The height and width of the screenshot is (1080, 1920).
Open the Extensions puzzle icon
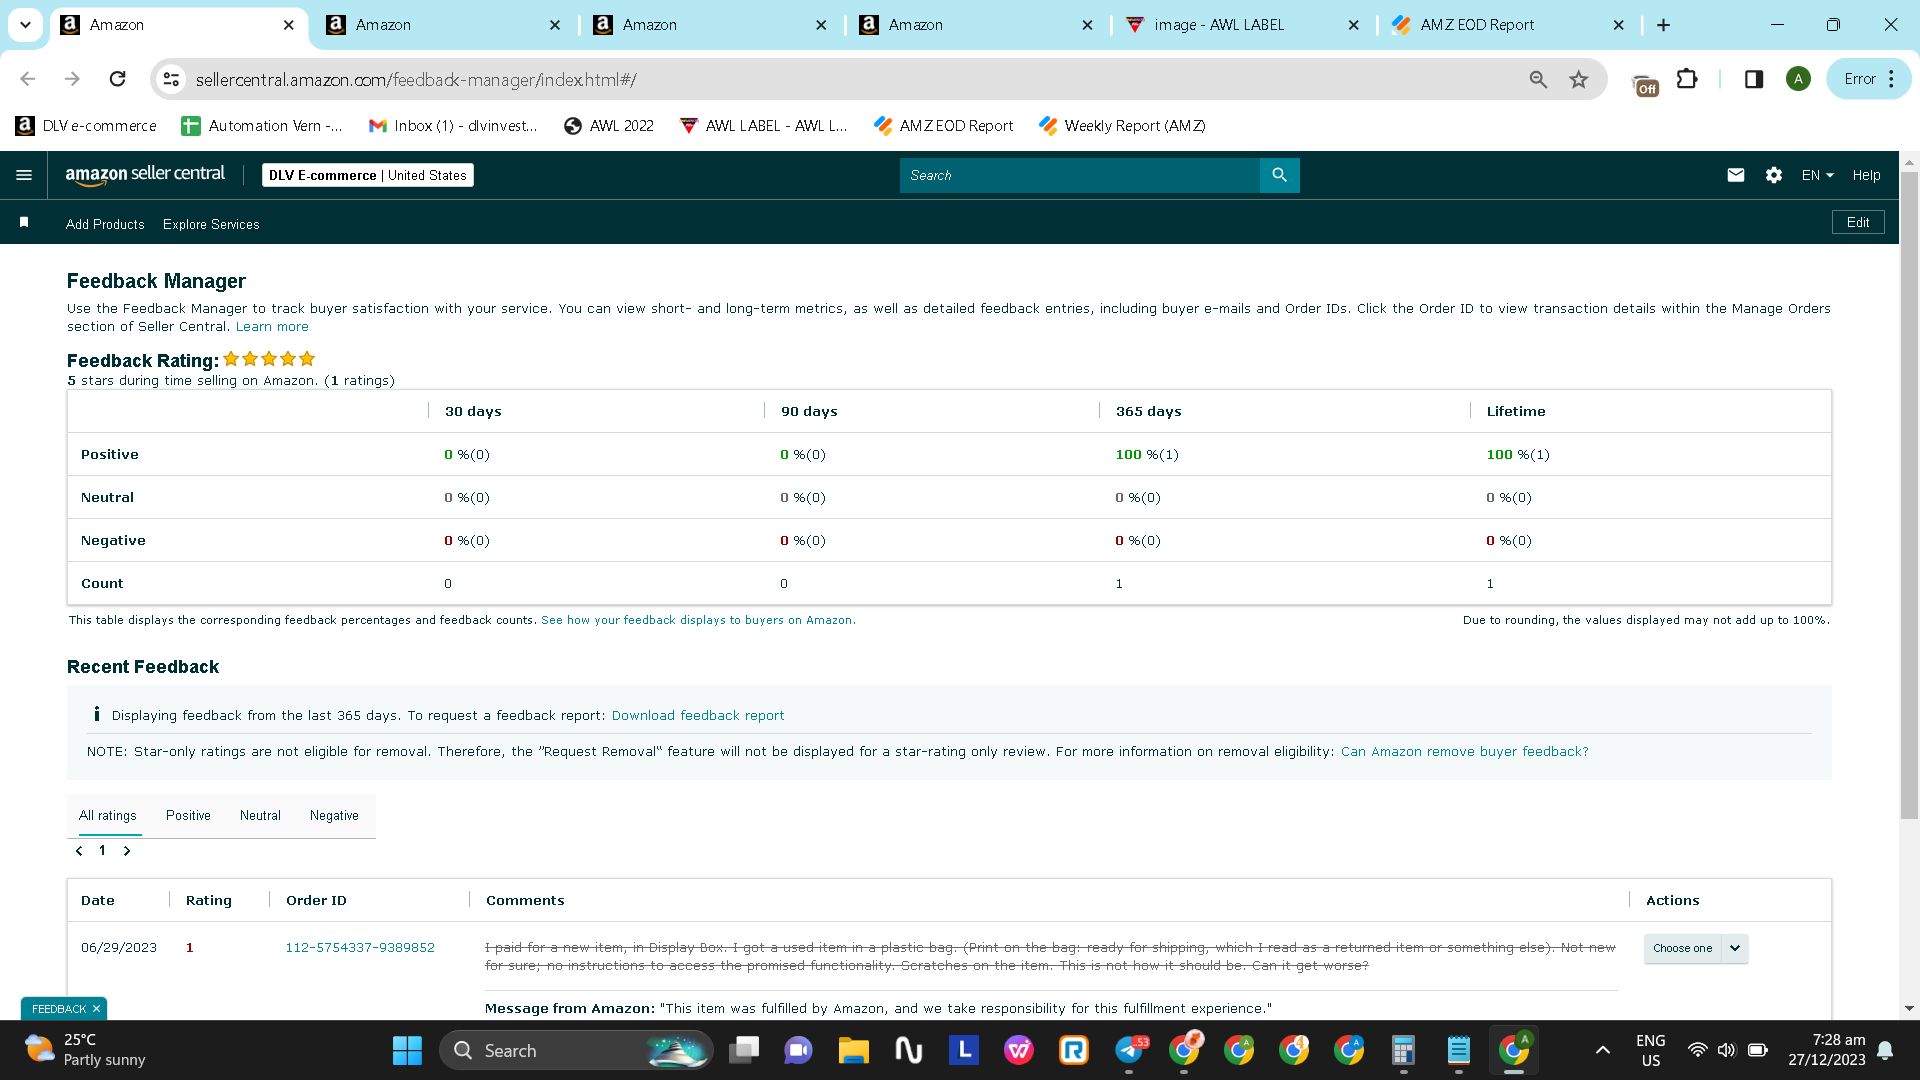(1687, 79)
